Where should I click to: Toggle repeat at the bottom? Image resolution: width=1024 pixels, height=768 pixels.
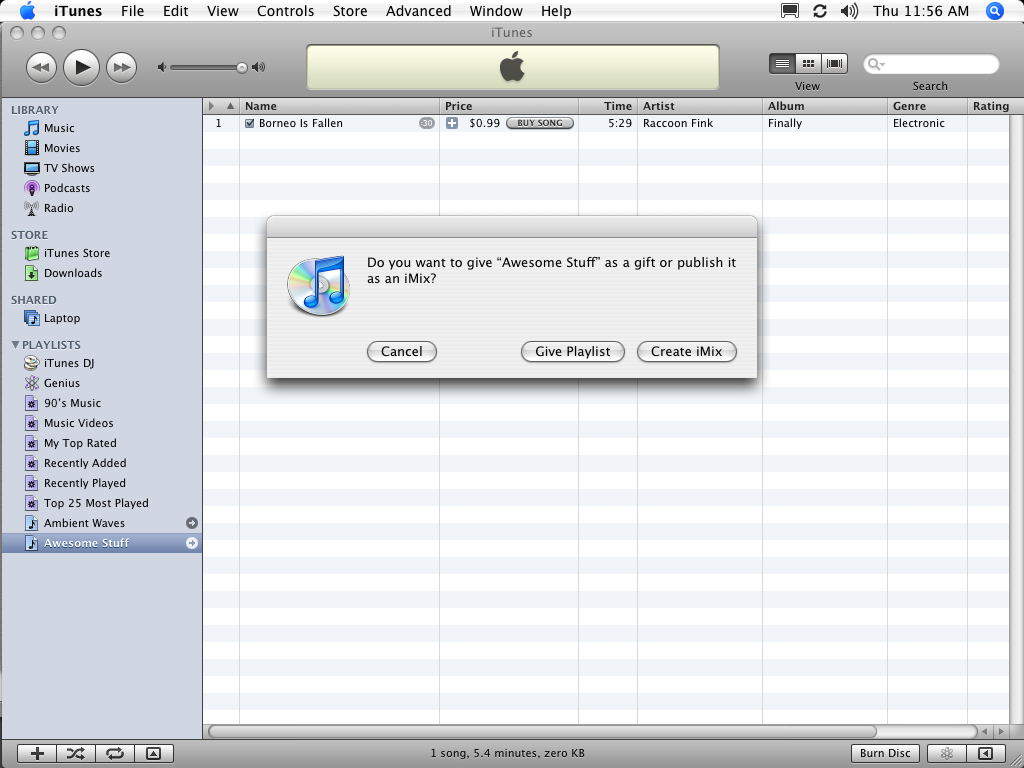pos(115,754)
